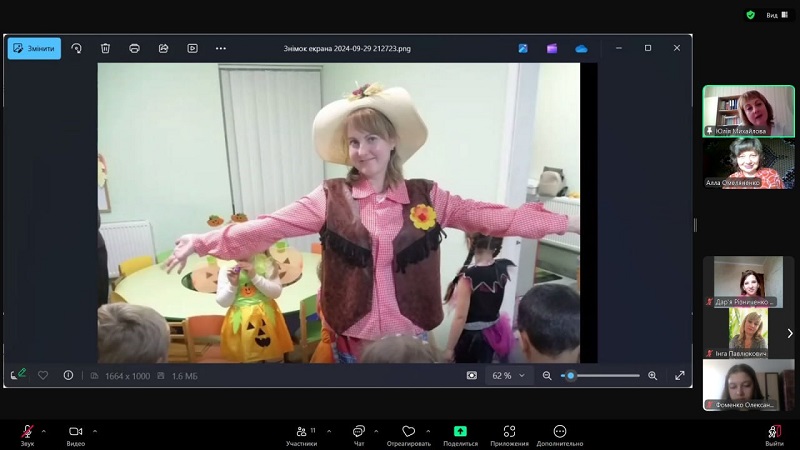Zoom out with minus magnifier

547,376
